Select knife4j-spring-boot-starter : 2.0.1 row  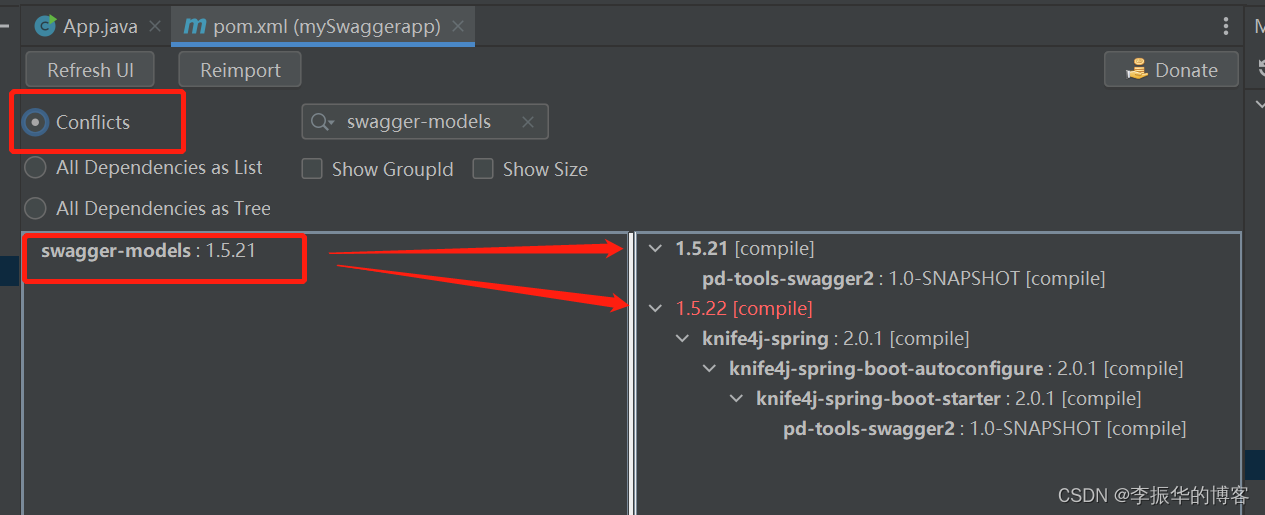point(948,398)
